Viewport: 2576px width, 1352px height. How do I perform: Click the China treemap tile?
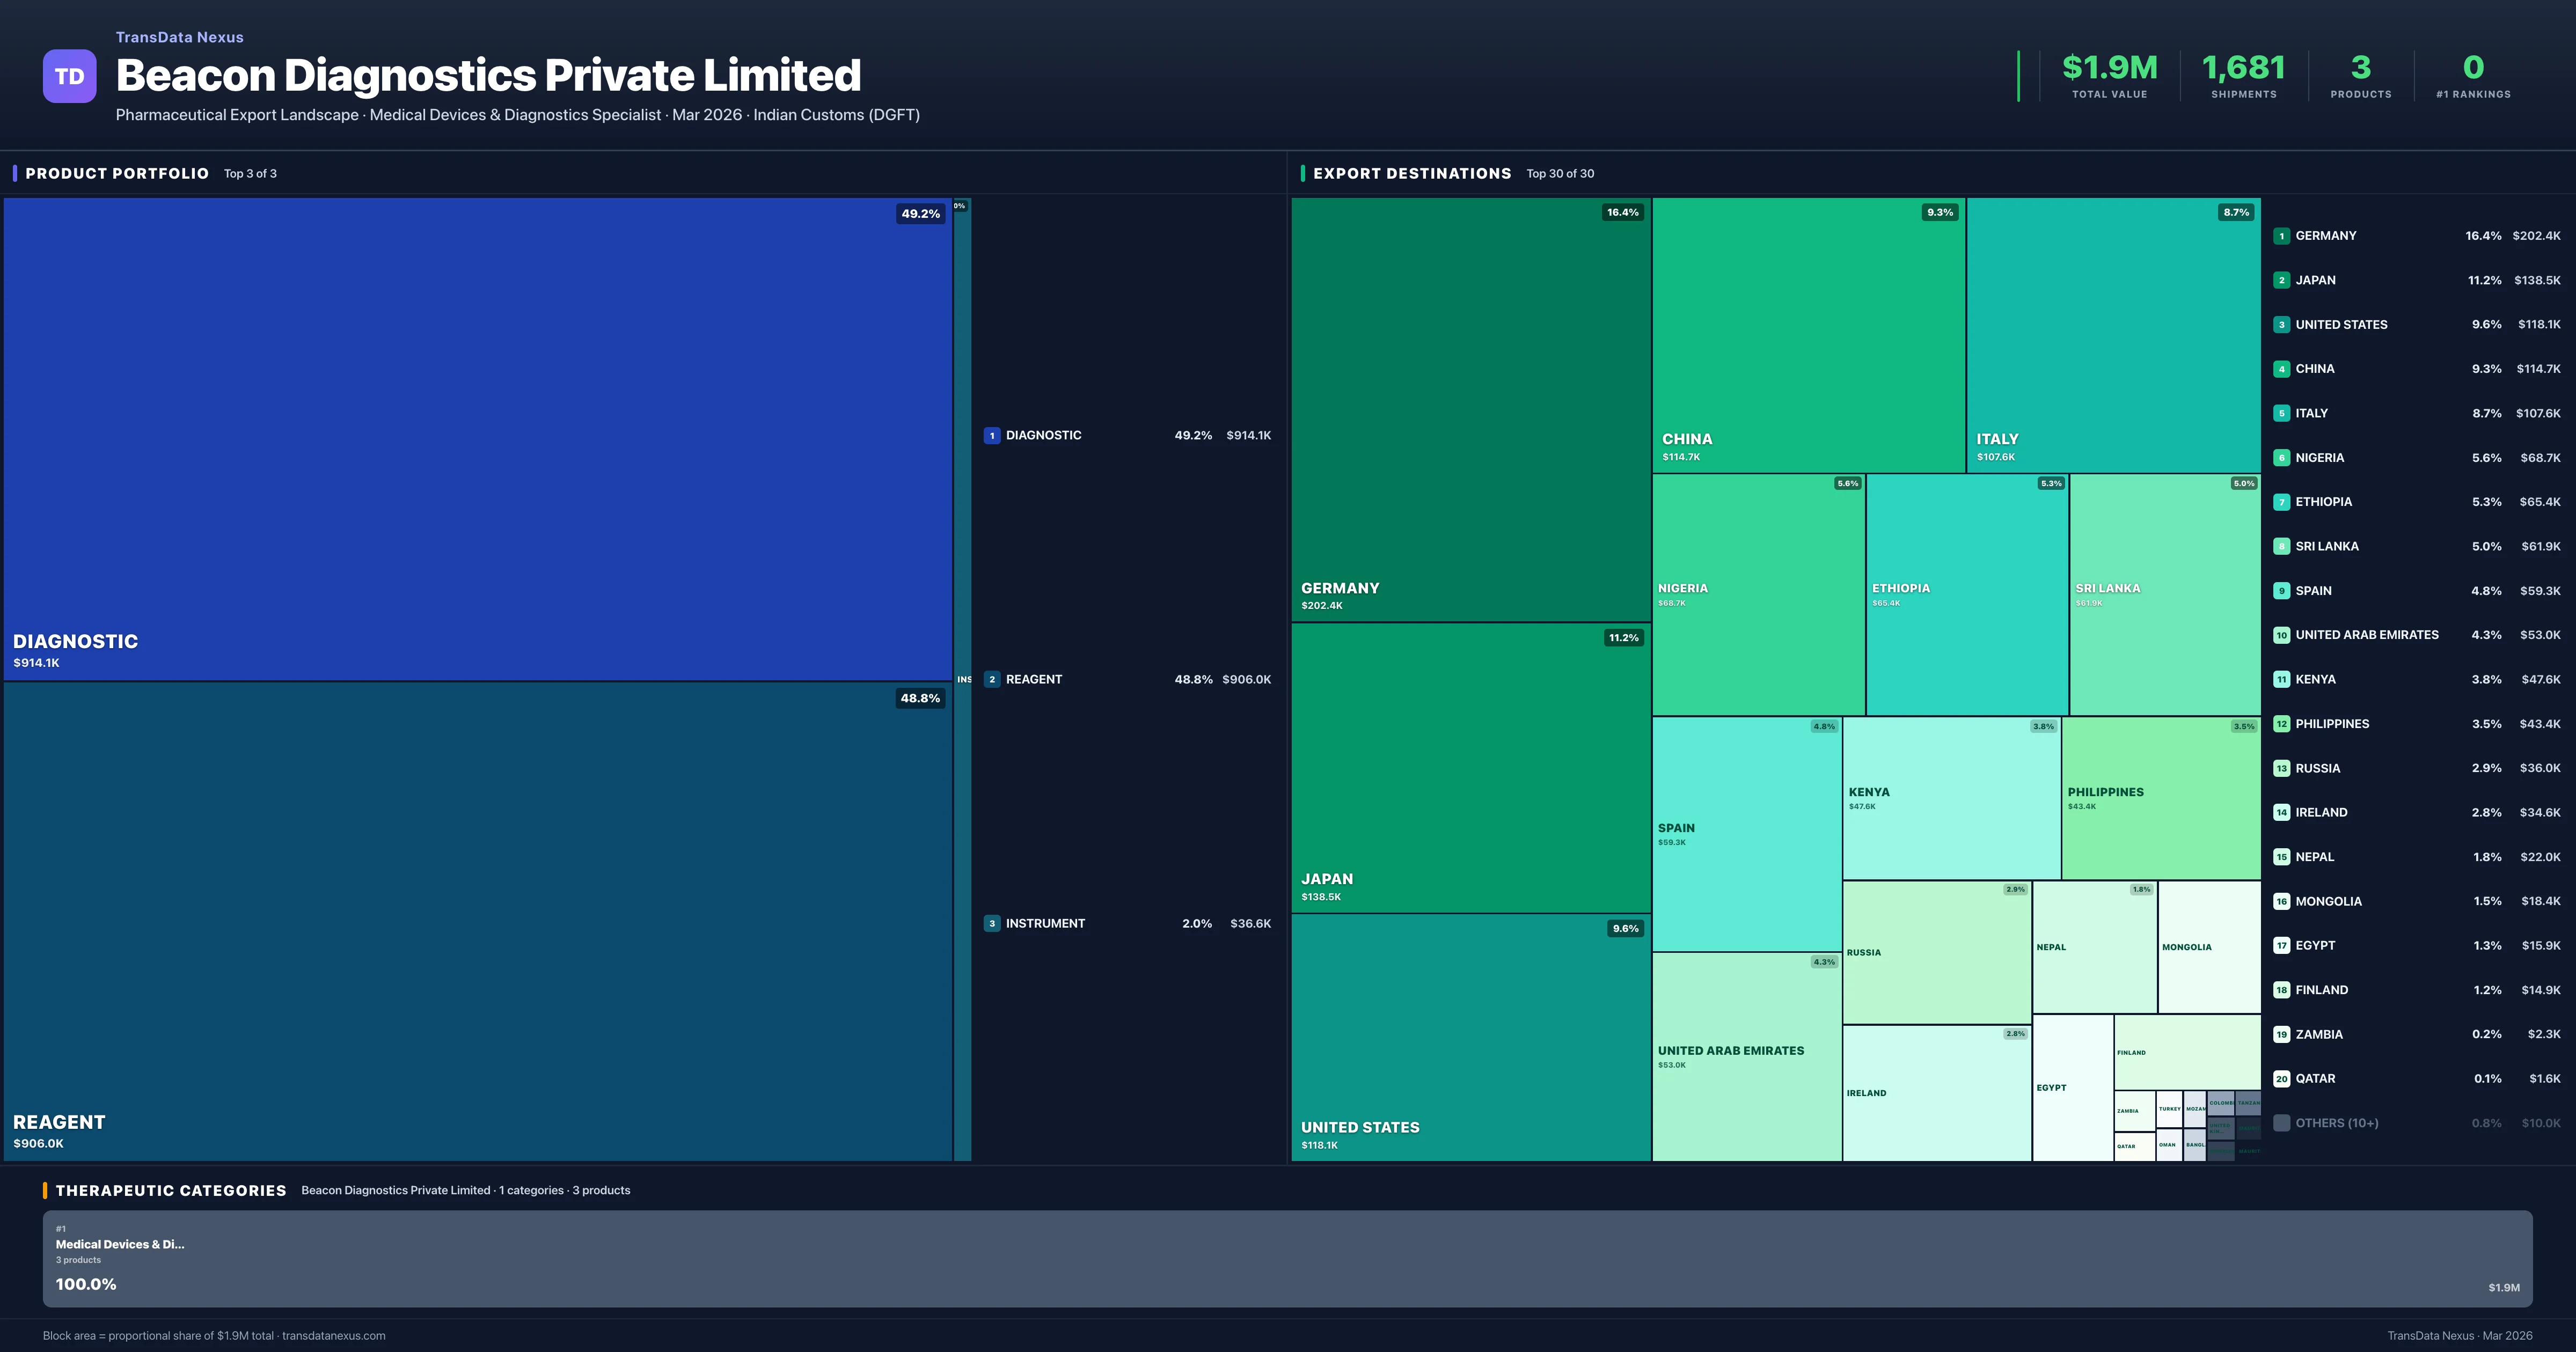click(1808, 335)
